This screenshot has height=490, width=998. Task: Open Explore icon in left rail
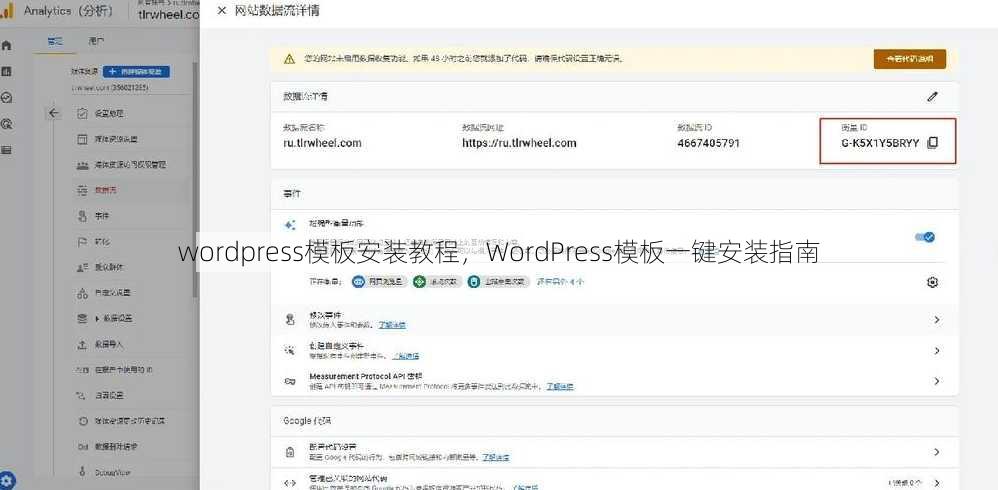click(x=6, y=97)
